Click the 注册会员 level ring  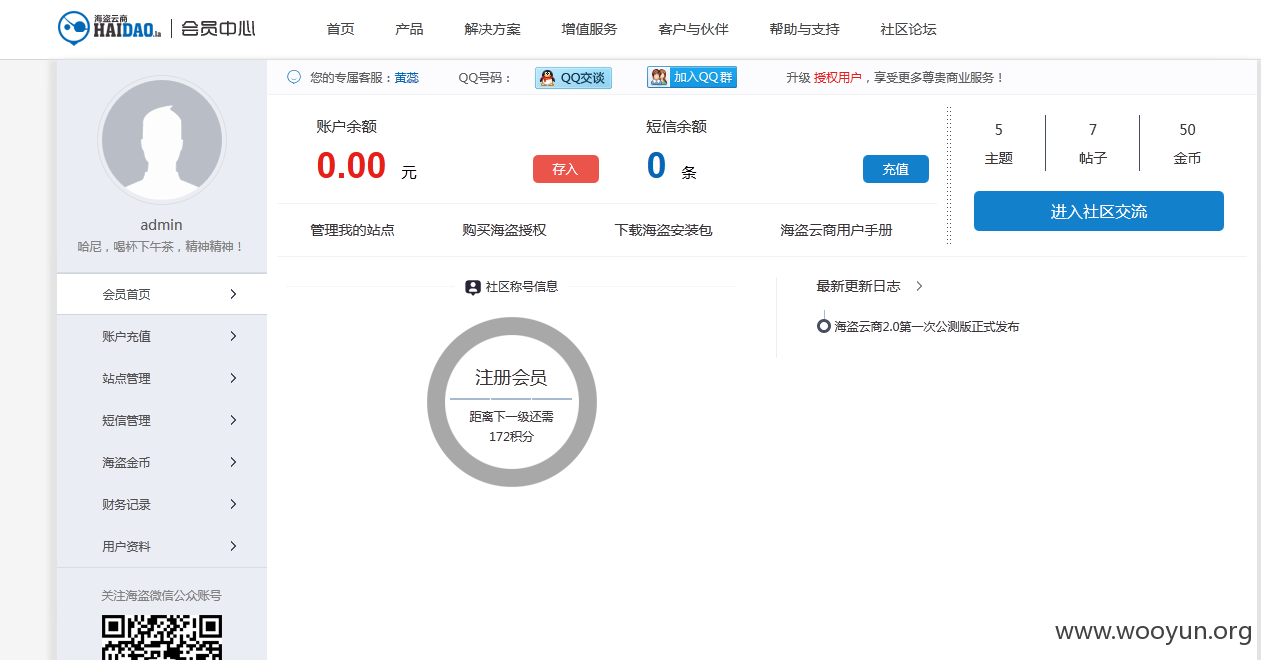(512, 402)
